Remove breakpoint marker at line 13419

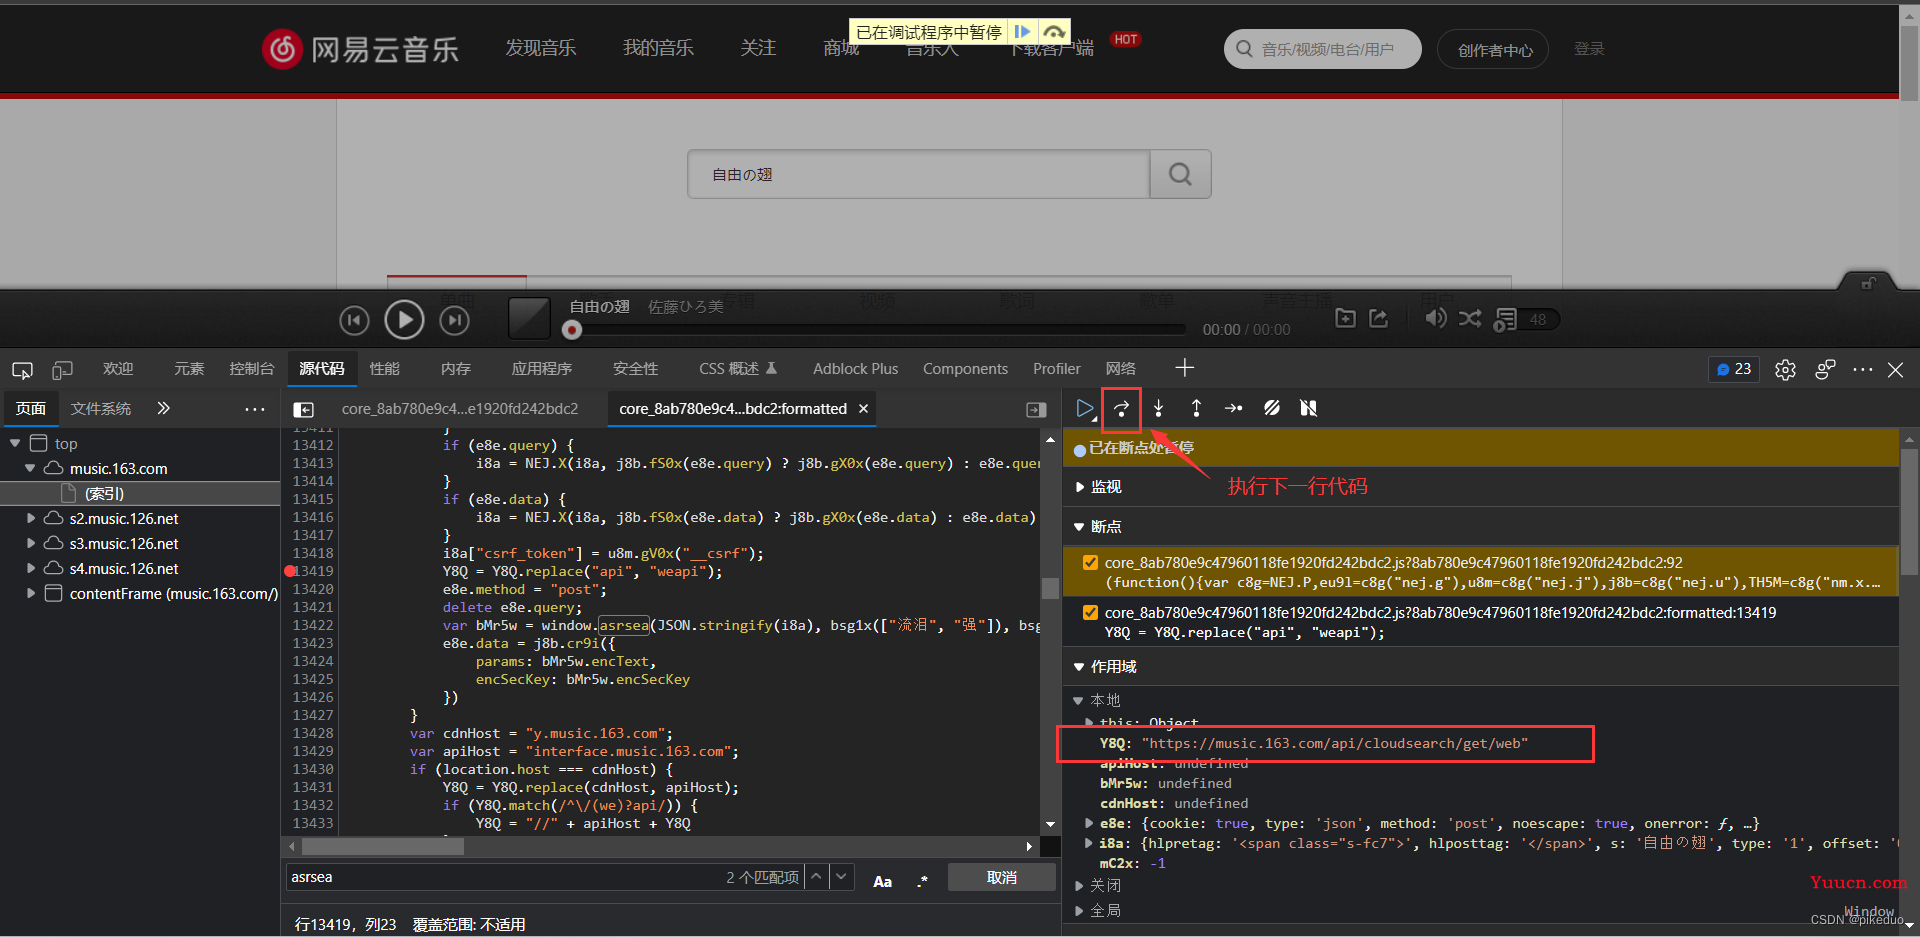pyautogui.click(x=290, y=571)
